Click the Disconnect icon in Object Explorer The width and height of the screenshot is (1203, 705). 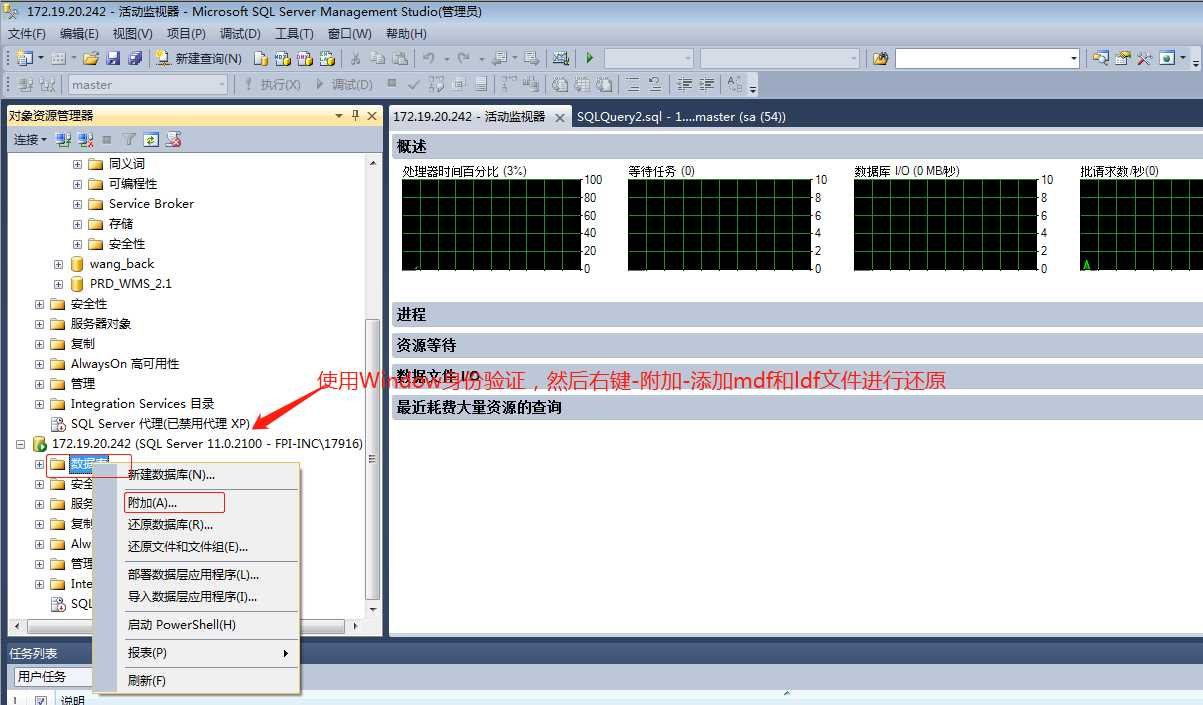coord(85,140)
